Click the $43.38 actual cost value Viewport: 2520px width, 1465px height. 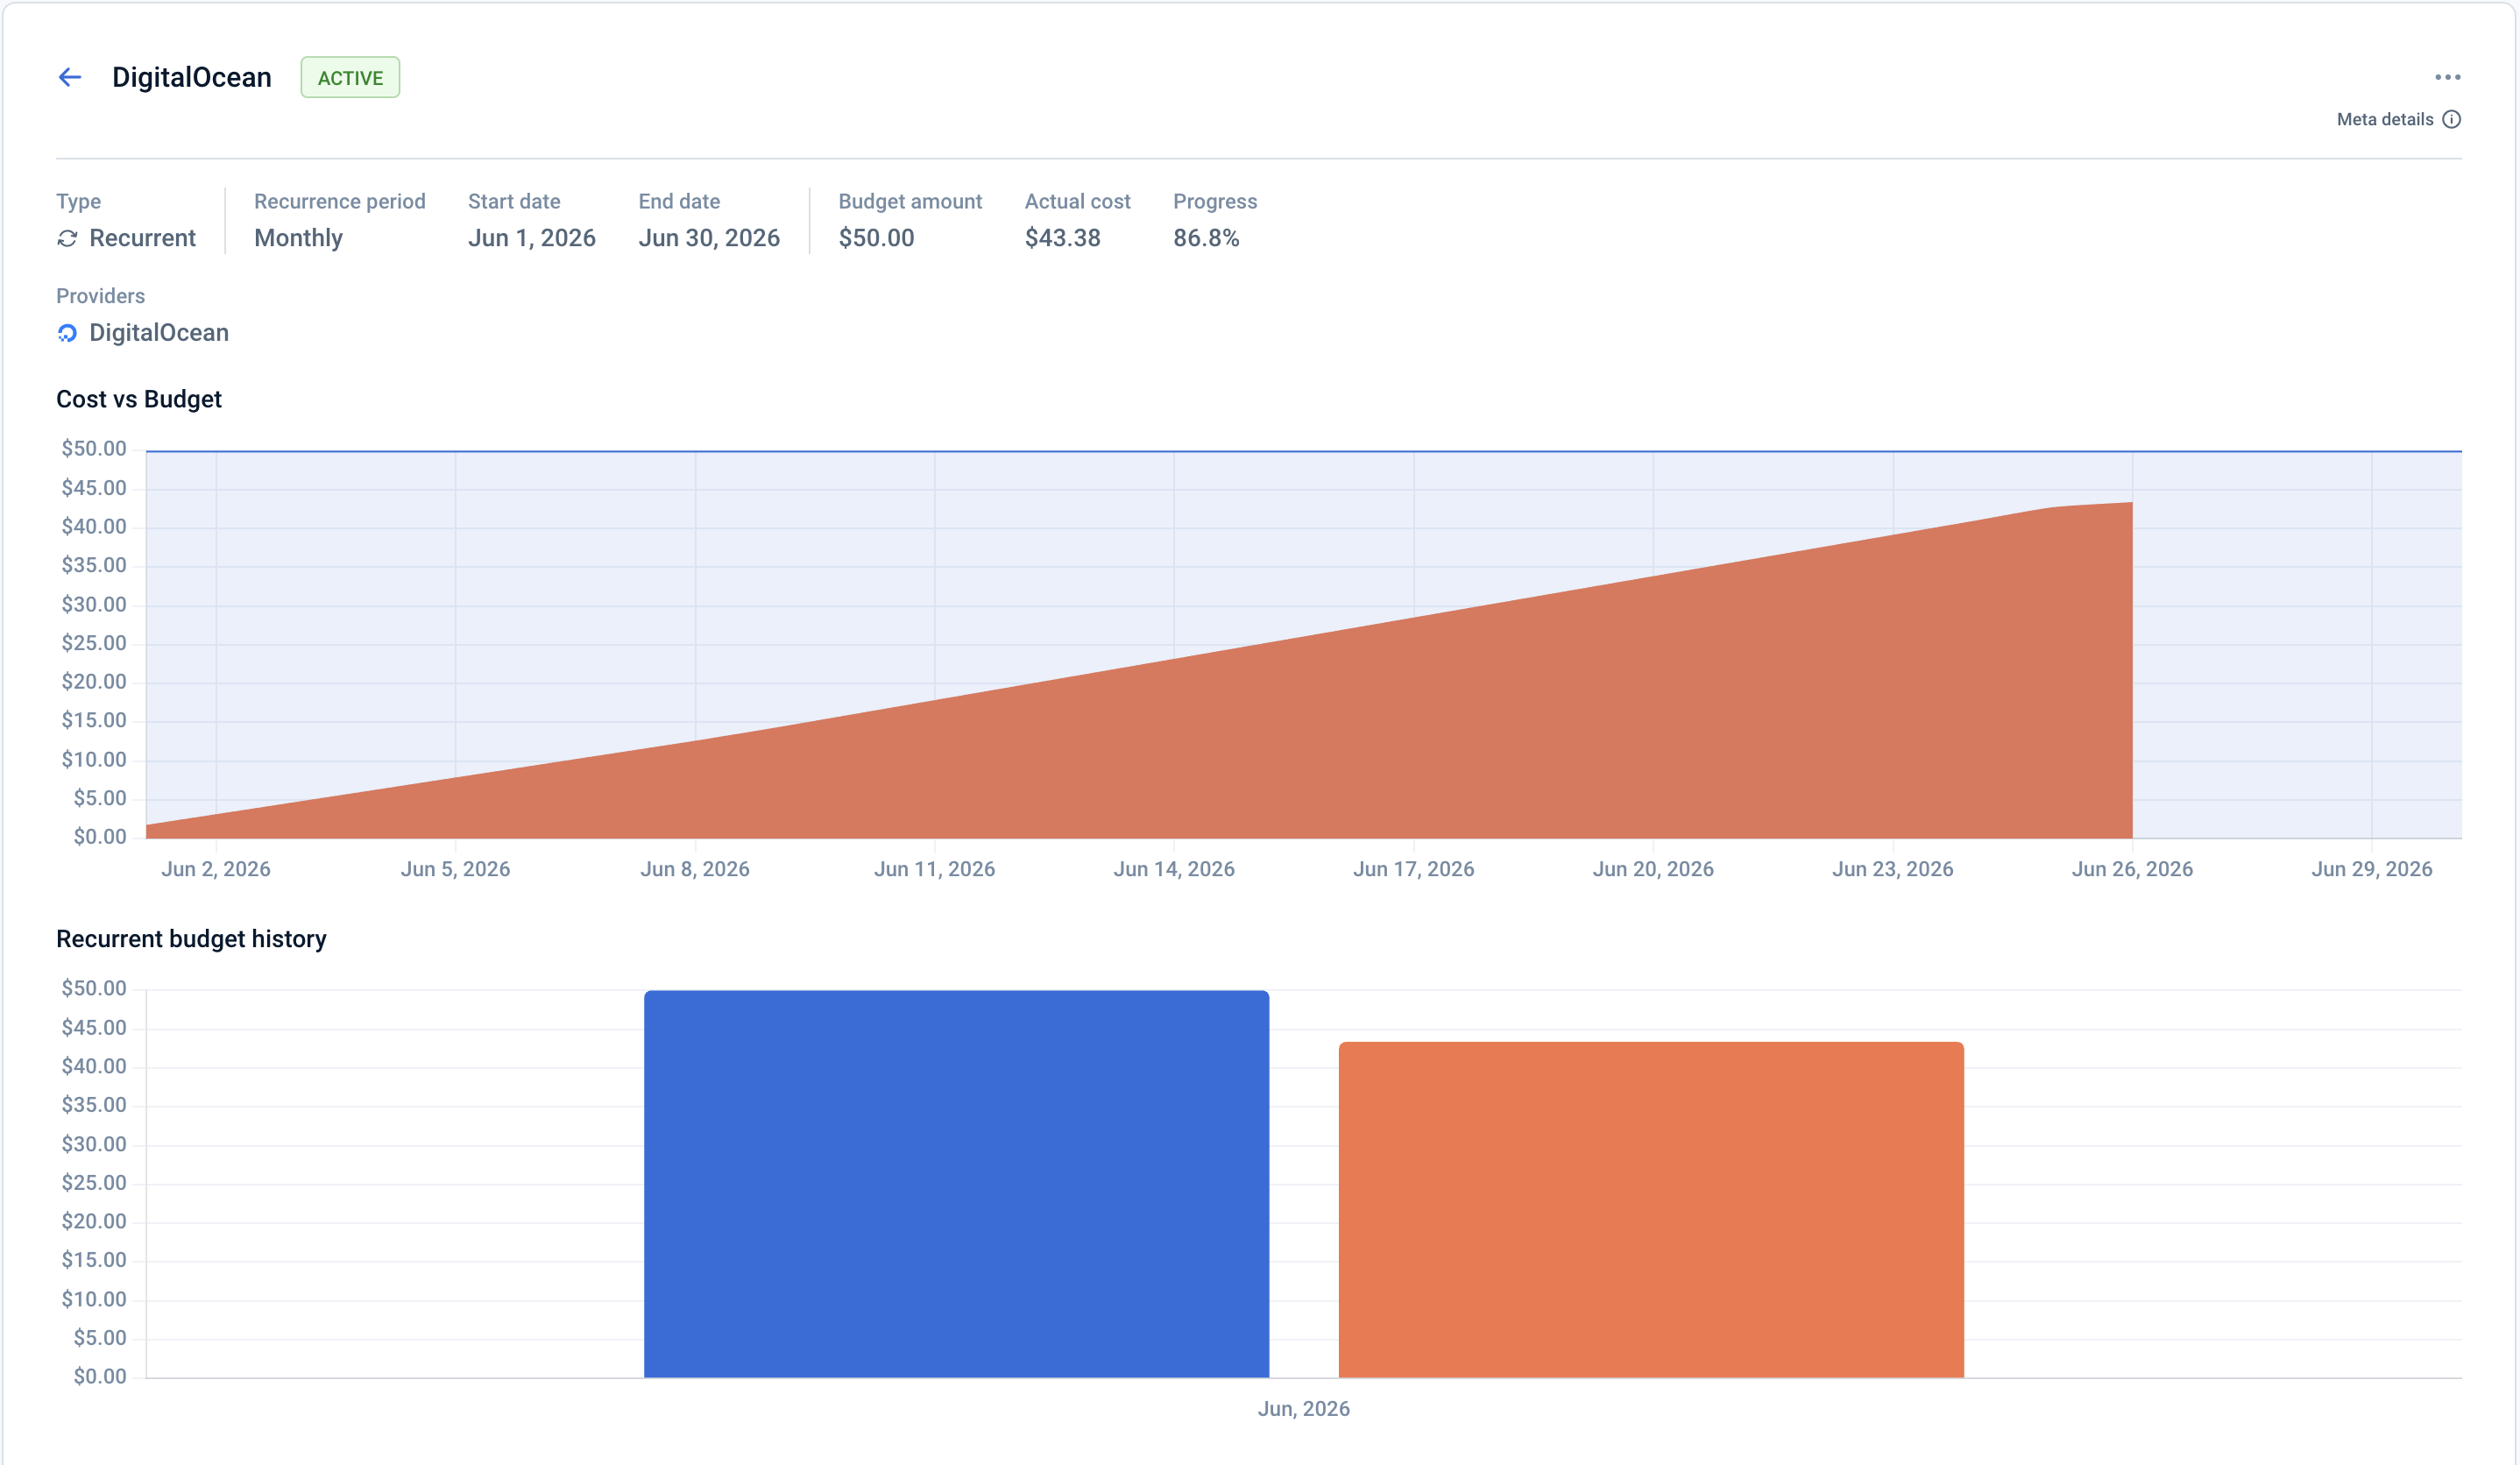[1062, 238]
